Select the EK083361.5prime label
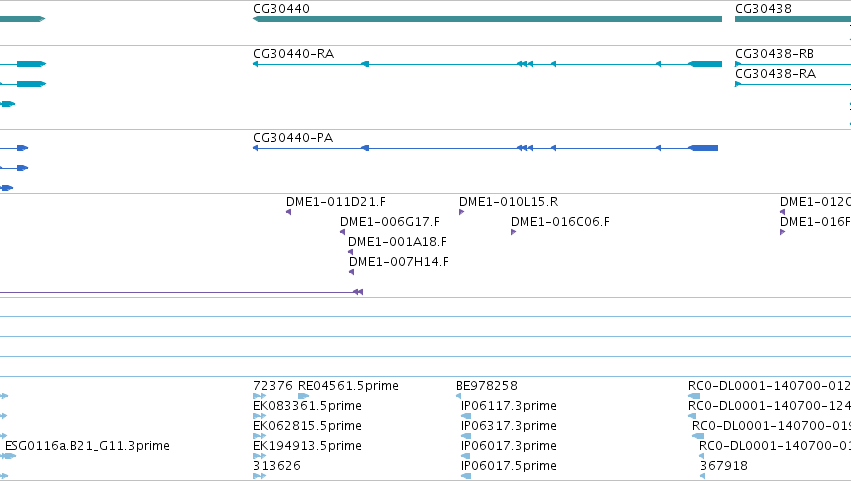The height and width of the screenshot is (481, 851). click(307, 406)
